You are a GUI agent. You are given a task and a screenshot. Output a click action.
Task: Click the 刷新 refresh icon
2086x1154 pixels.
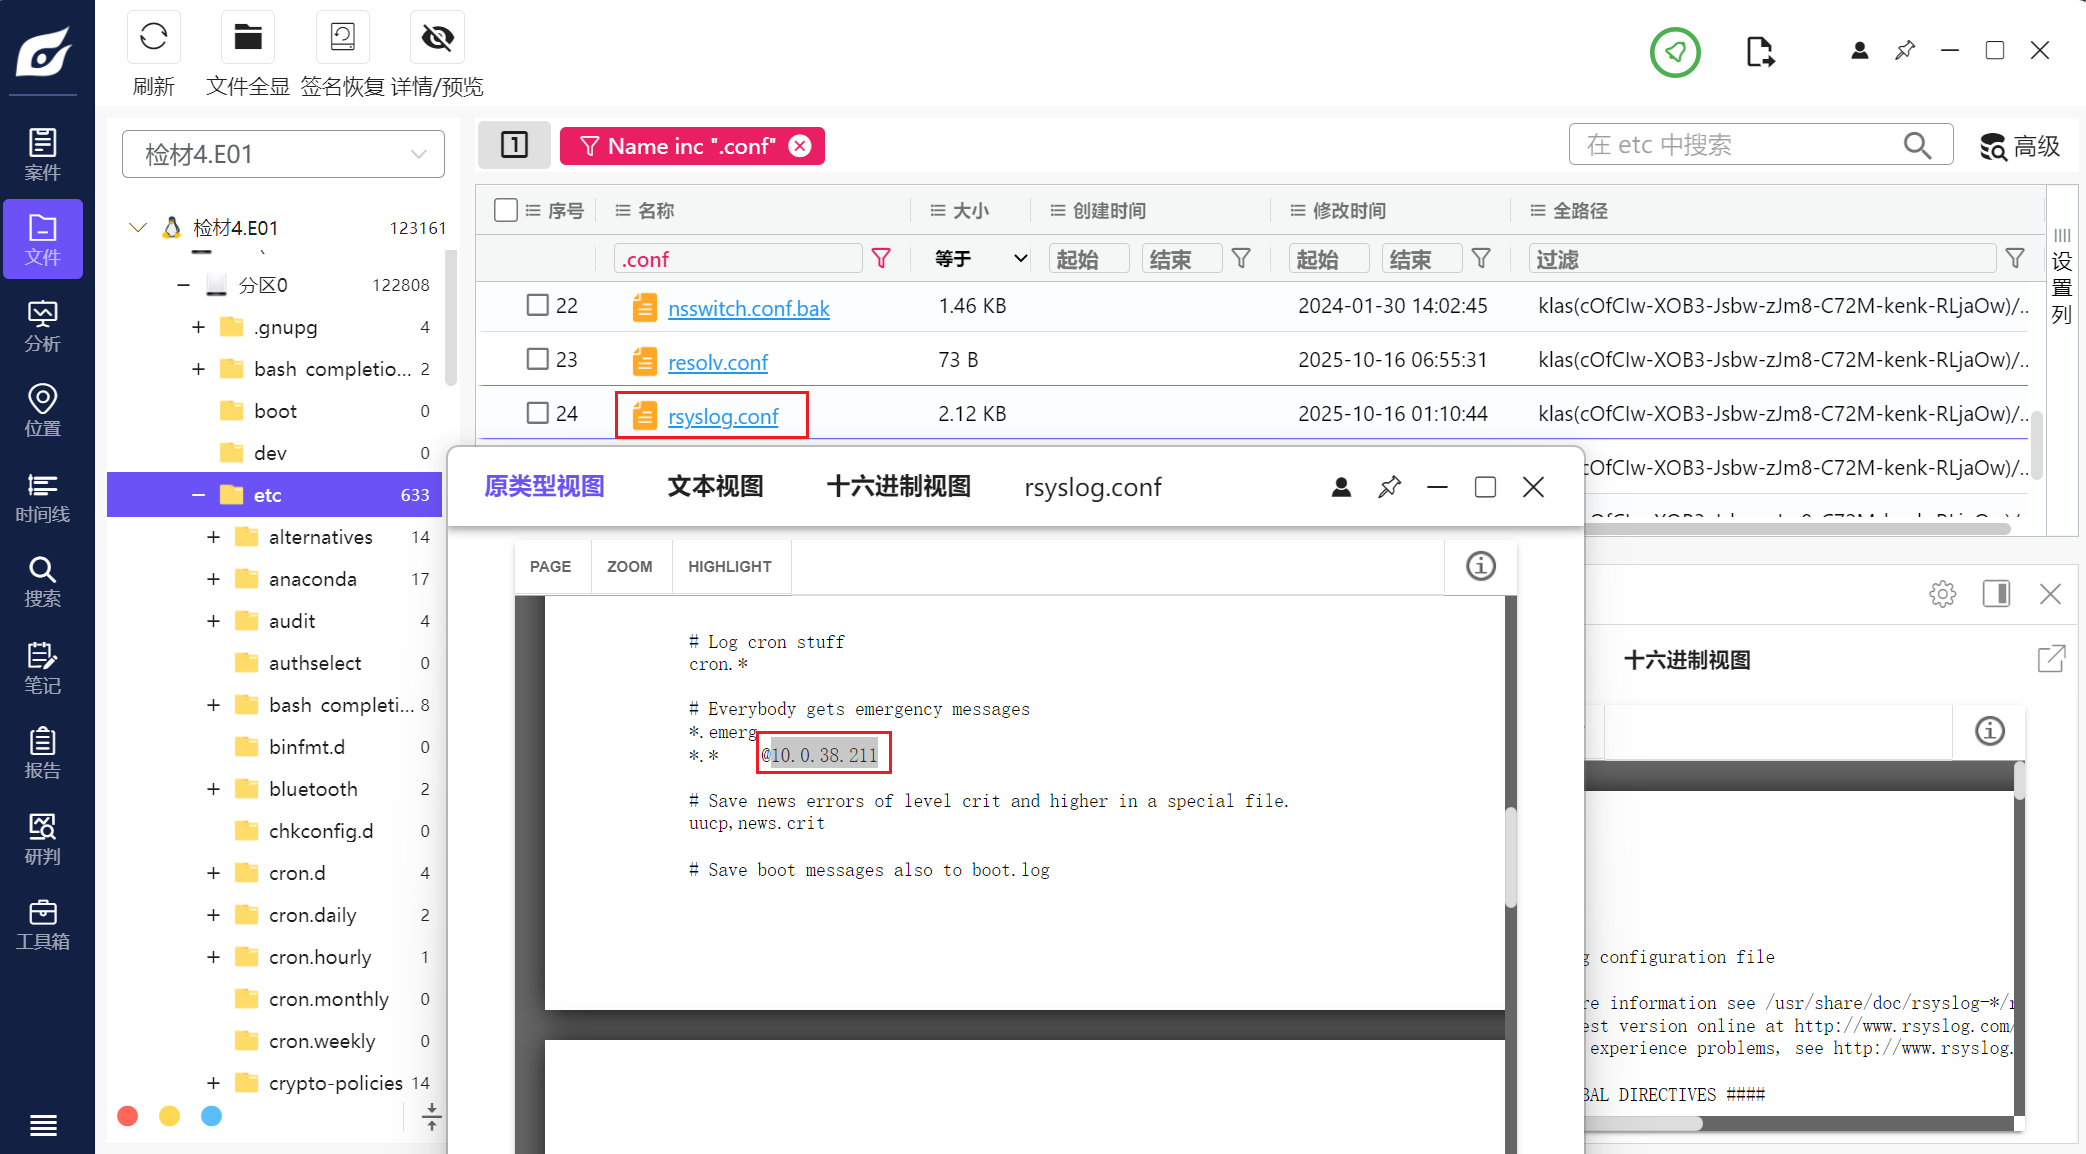(x=153, y=38)
